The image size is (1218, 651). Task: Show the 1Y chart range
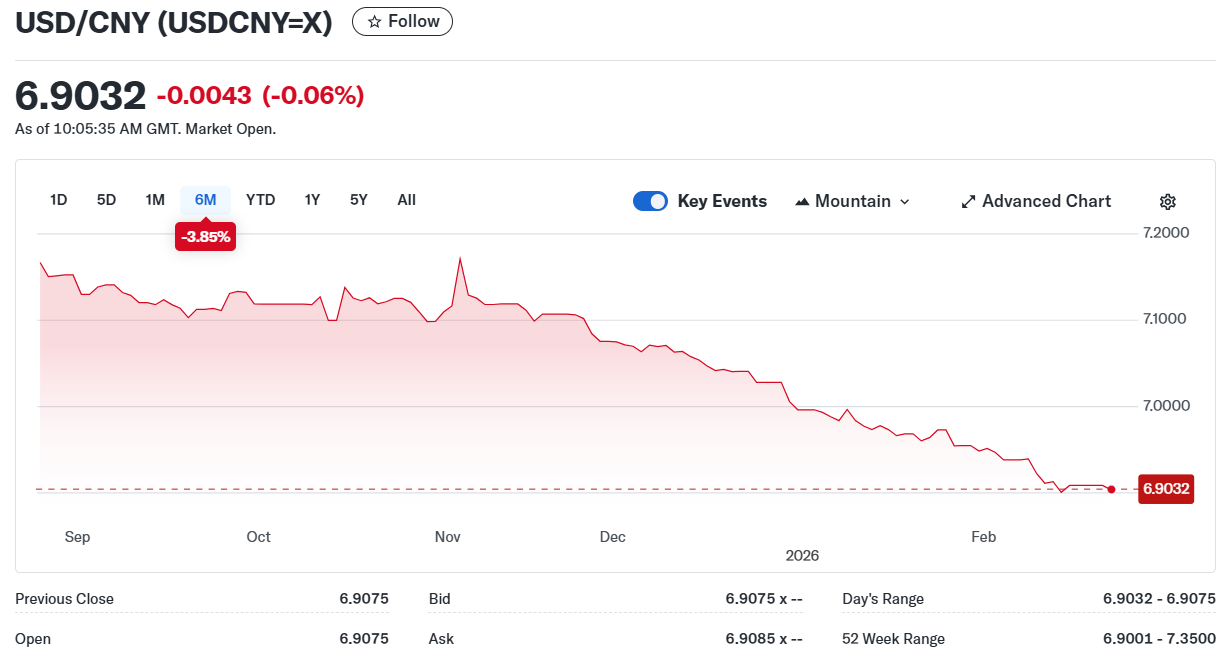[312, 200]
